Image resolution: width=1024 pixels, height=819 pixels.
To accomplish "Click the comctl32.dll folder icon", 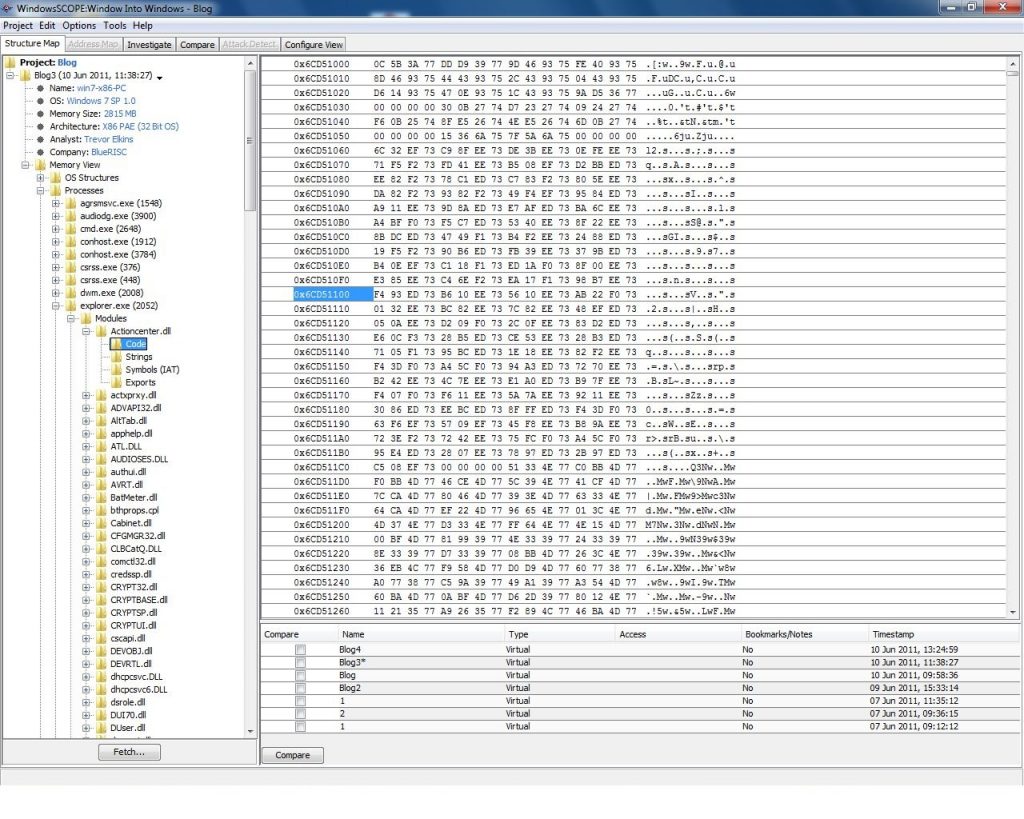I will coord(101,562).
